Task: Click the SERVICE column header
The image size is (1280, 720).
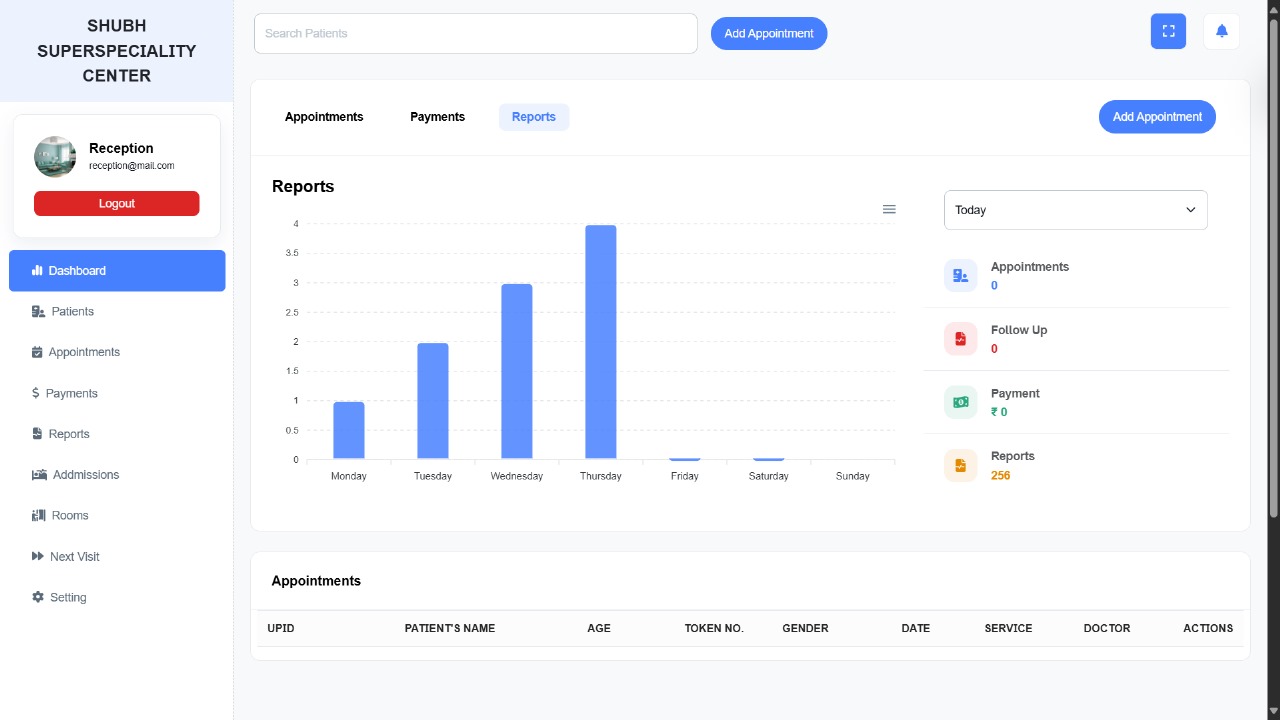Action: (1008, 628)
